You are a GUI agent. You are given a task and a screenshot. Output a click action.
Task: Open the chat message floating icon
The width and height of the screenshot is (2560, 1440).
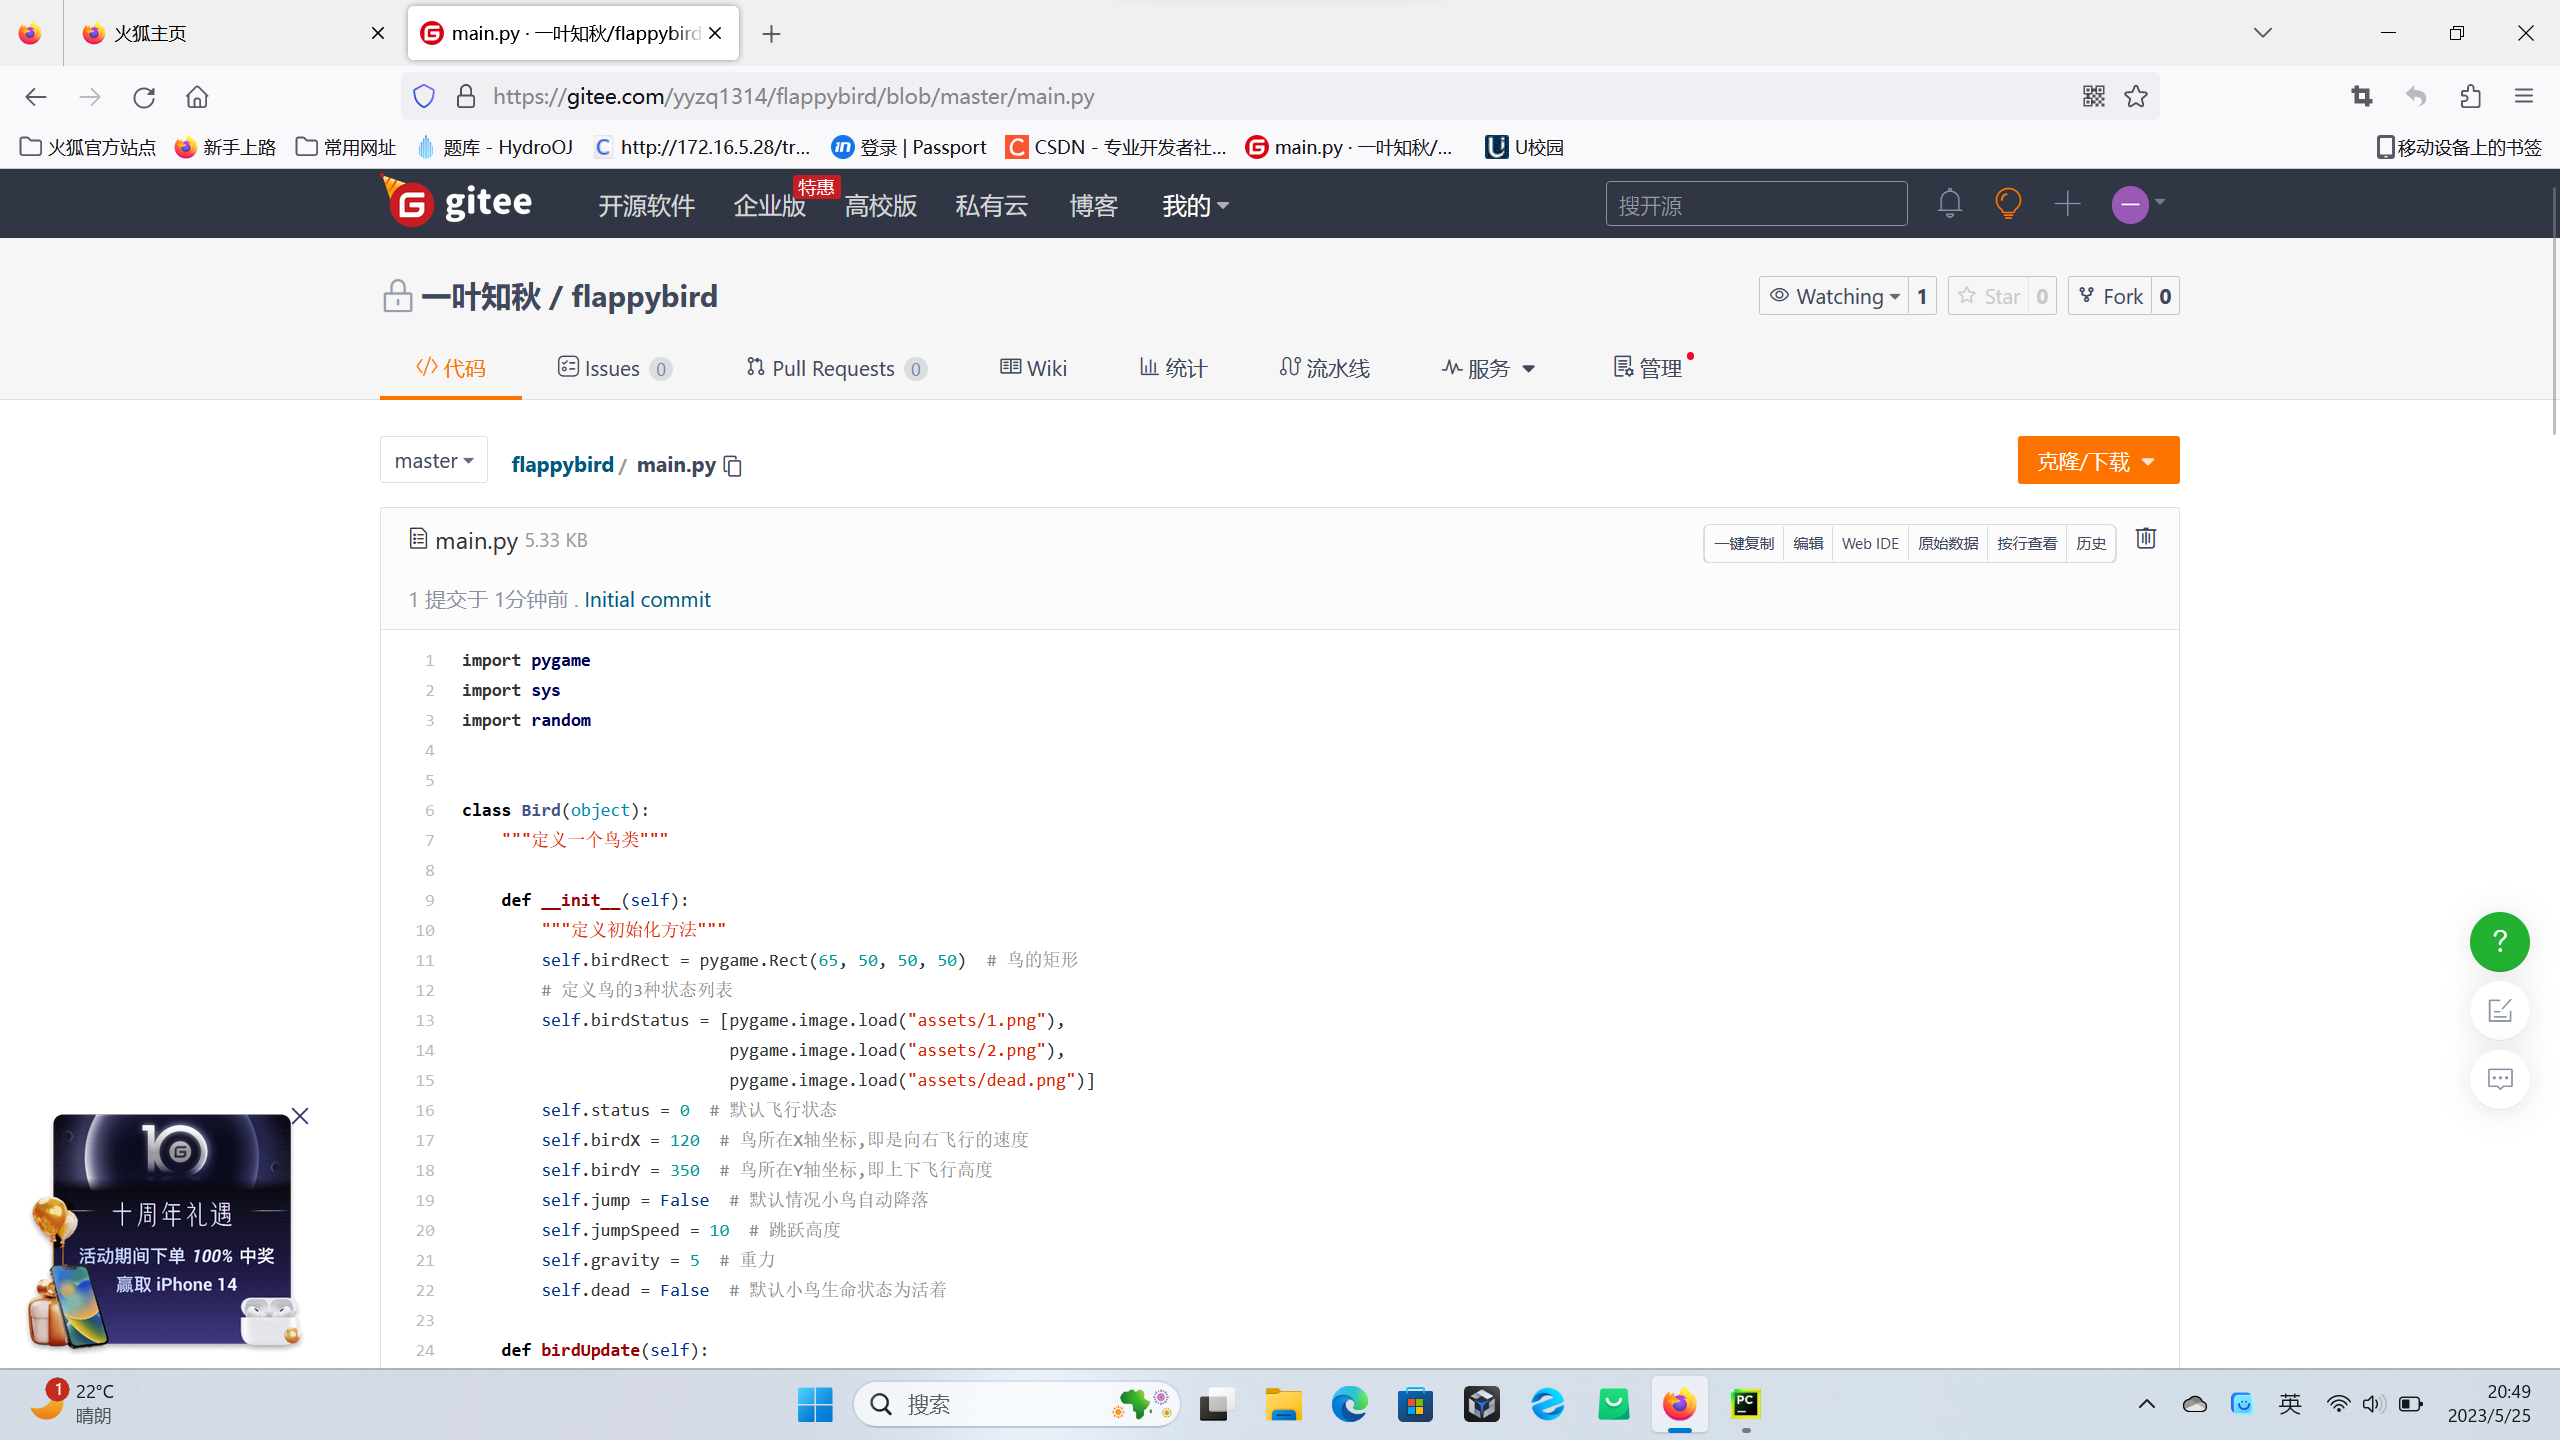coord(2499,1079)
